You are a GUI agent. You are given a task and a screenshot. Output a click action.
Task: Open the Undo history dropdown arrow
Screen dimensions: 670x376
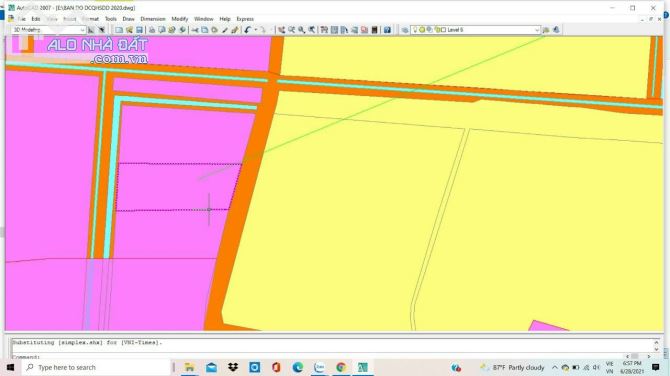click(256, 30)
